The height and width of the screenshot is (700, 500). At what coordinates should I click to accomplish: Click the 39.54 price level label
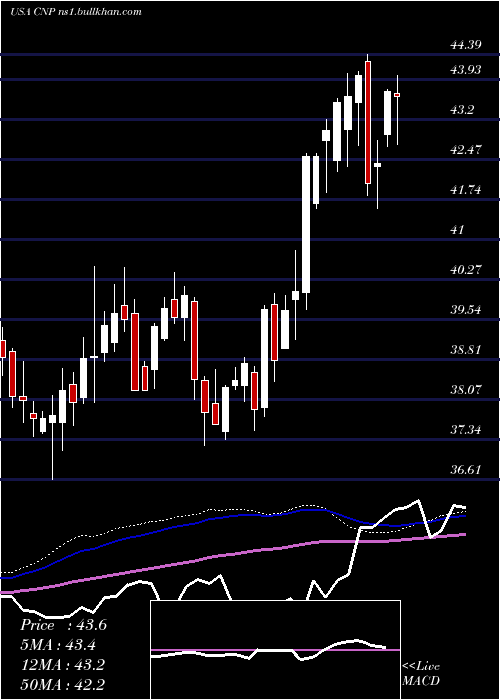click(466, 309)
